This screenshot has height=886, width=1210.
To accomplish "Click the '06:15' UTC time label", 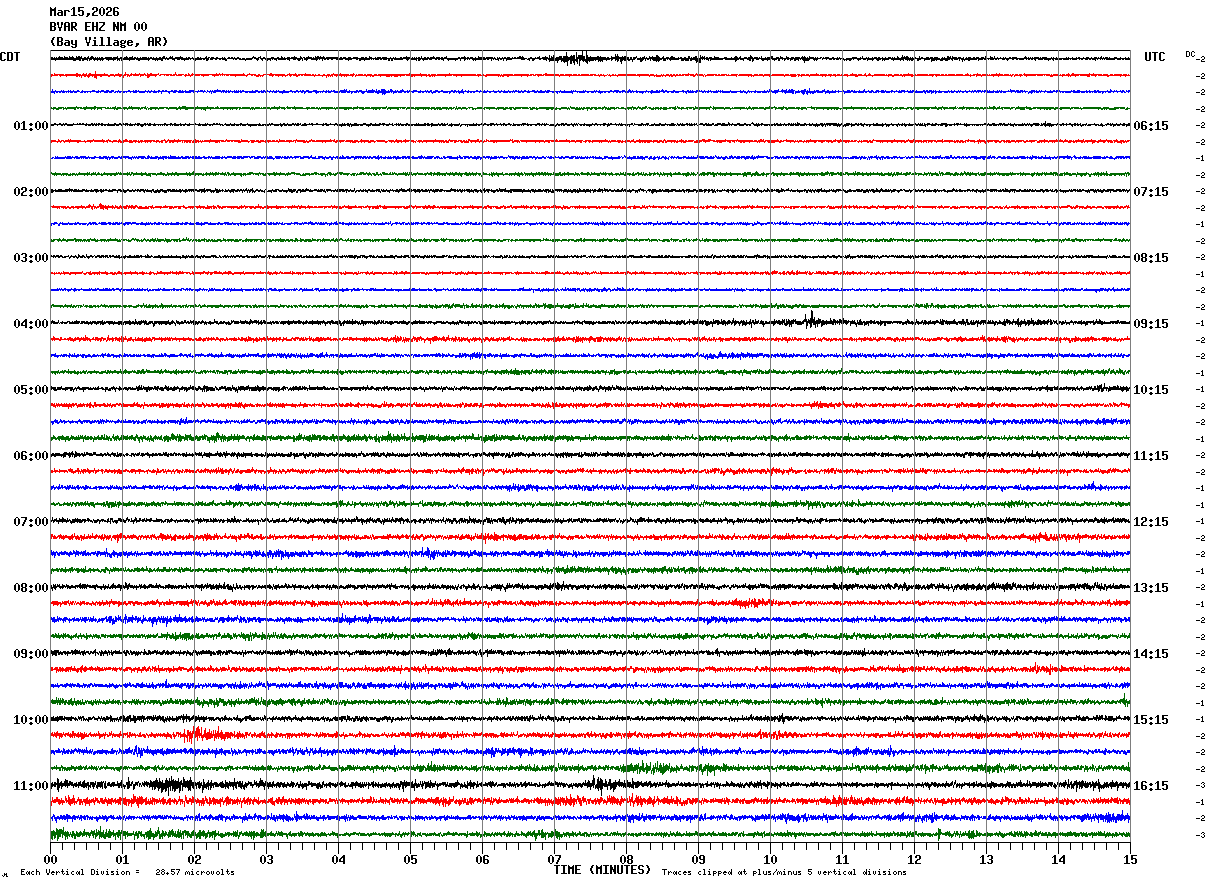I will (x=1151, y=126).
